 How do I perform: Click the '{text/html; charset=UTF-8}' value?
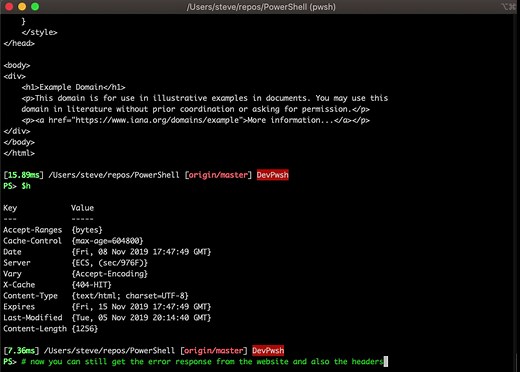pos(130,296)
